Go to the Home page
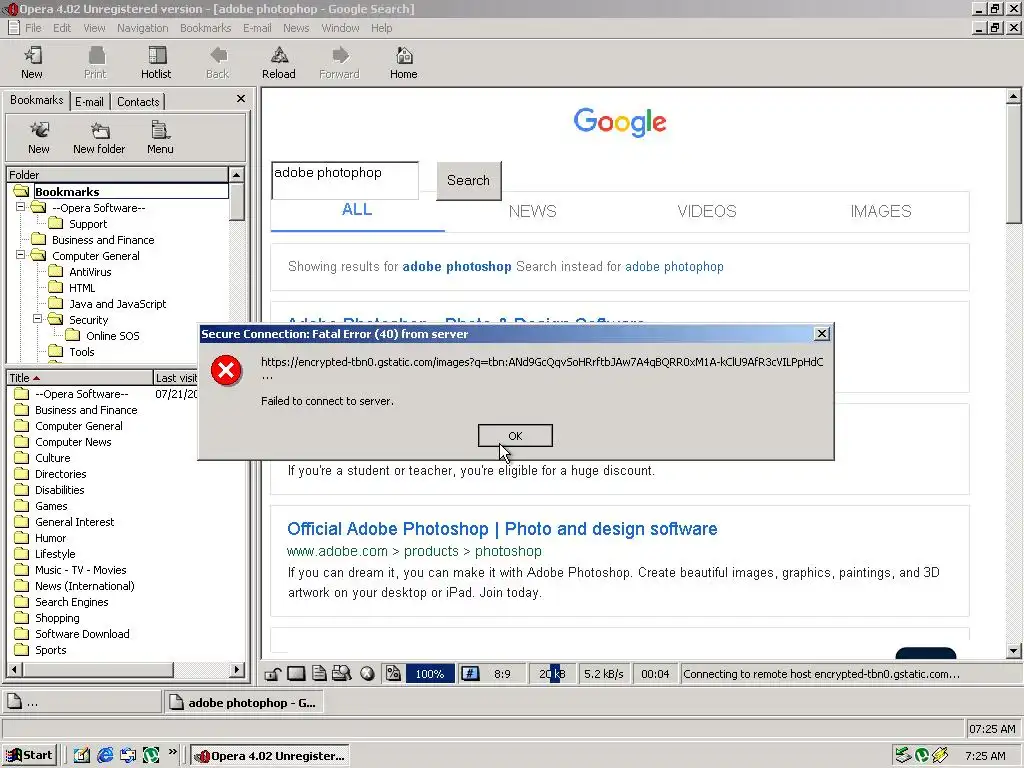The image size is (1024, 768). point(404,56)
